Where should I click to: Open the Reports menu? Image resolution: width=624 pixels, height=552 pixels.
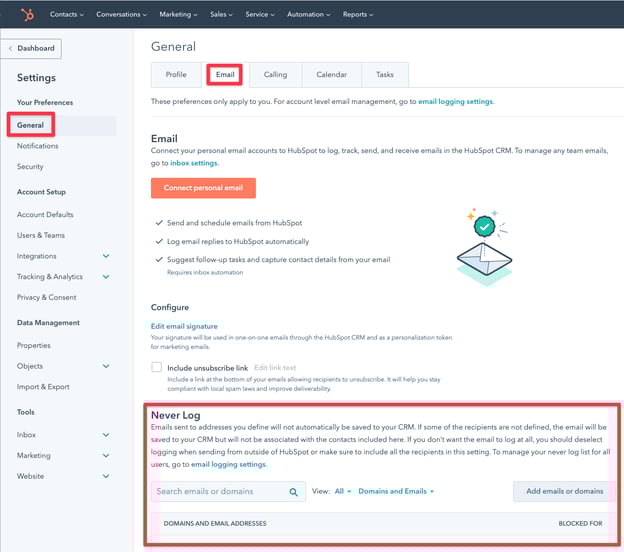click(358, 14)
